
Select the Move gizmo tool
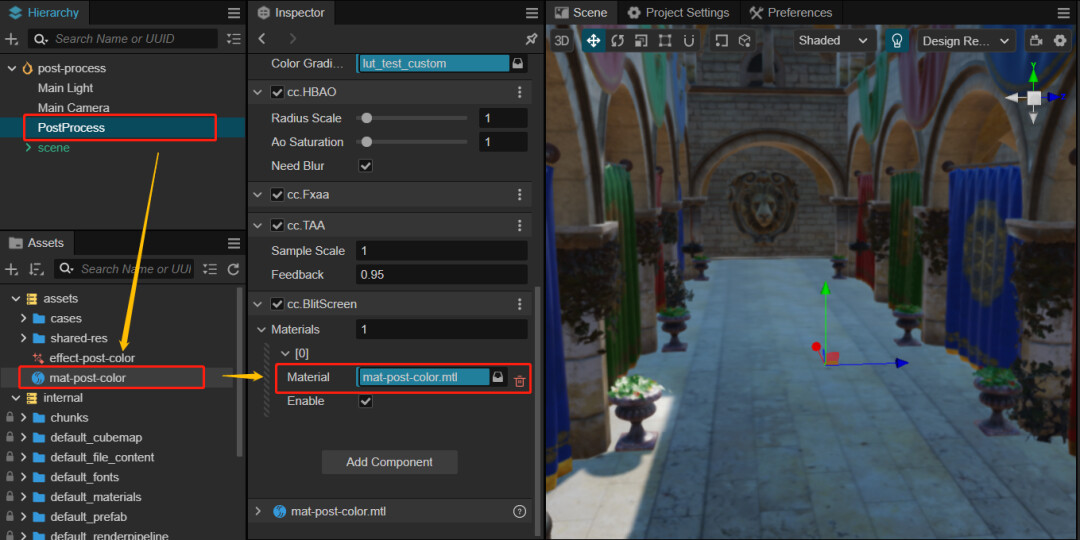point(593,41)
